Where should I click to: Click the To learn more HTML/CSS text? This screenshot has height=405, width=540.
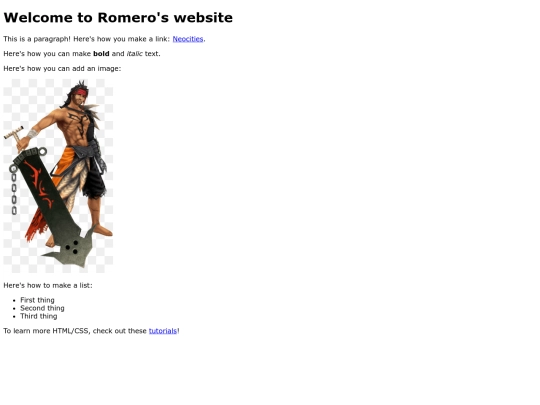click(x=46, y=331)
